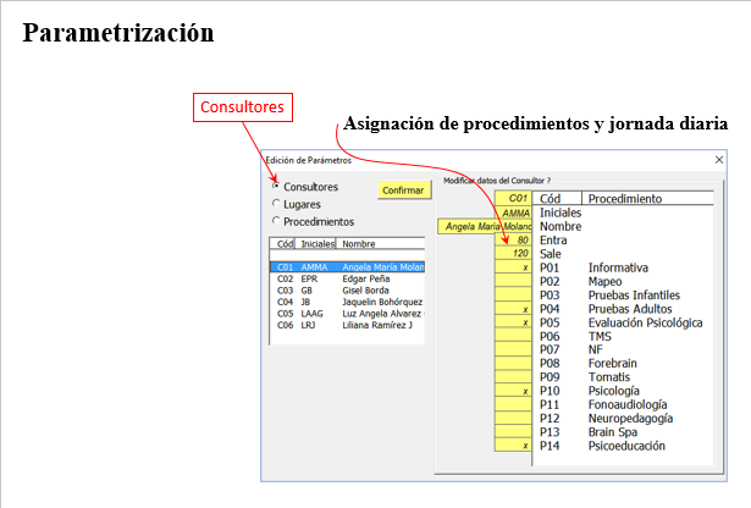The width and height of the screenshot is (751, 508).
Task: Click the Nombre column header in consultant list
Action: pyautogui.click(x=380, y=244)
